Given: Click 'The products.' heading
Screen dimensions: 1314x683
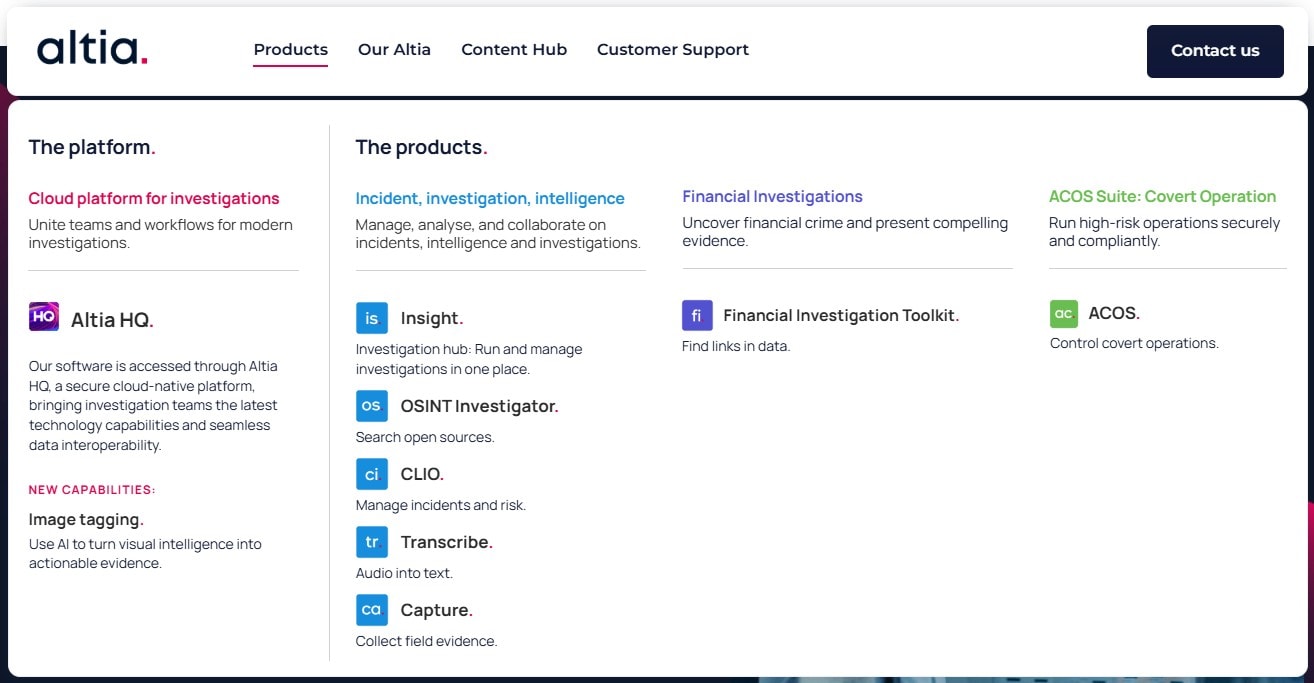Looking at the screenshot, I should [421, 147].
